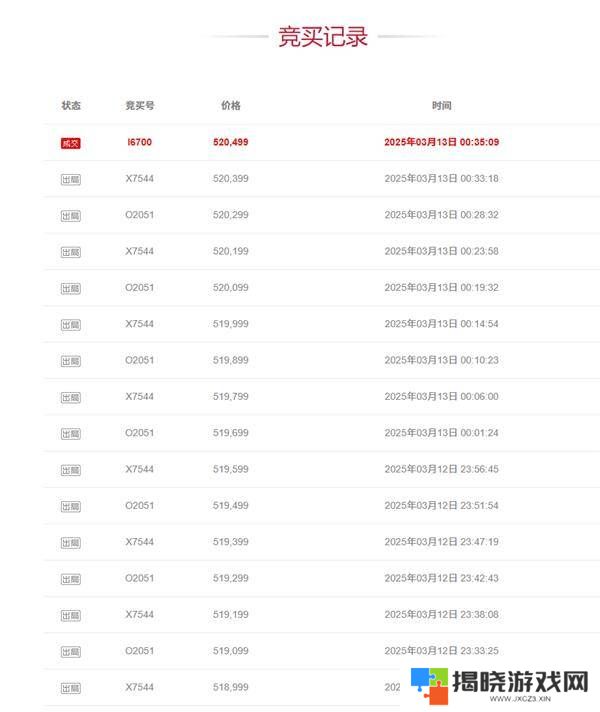Image resolution: width=600 pixels, height=712 pixels.
Task: Click the 竞买号 column header
Action: [139, 105]
